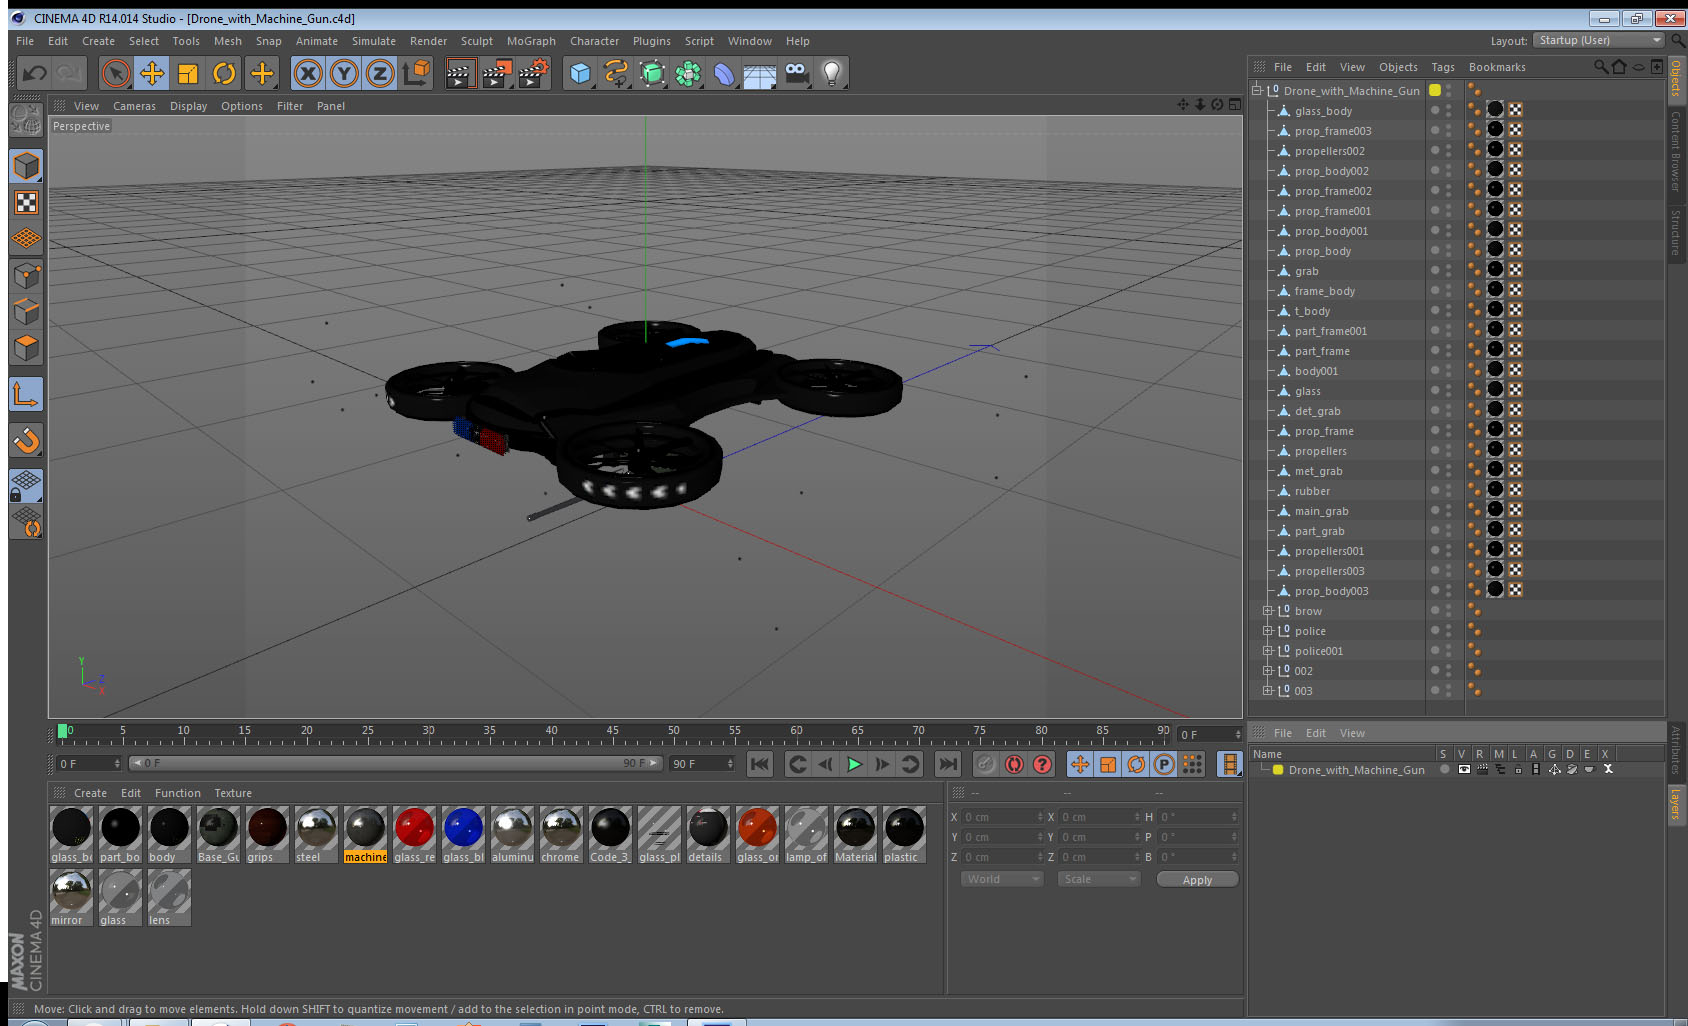Open viewport Cameras menu
Image resolution: width=1688 pixels, height=1026 pixels.
click(x=134, y=106)
